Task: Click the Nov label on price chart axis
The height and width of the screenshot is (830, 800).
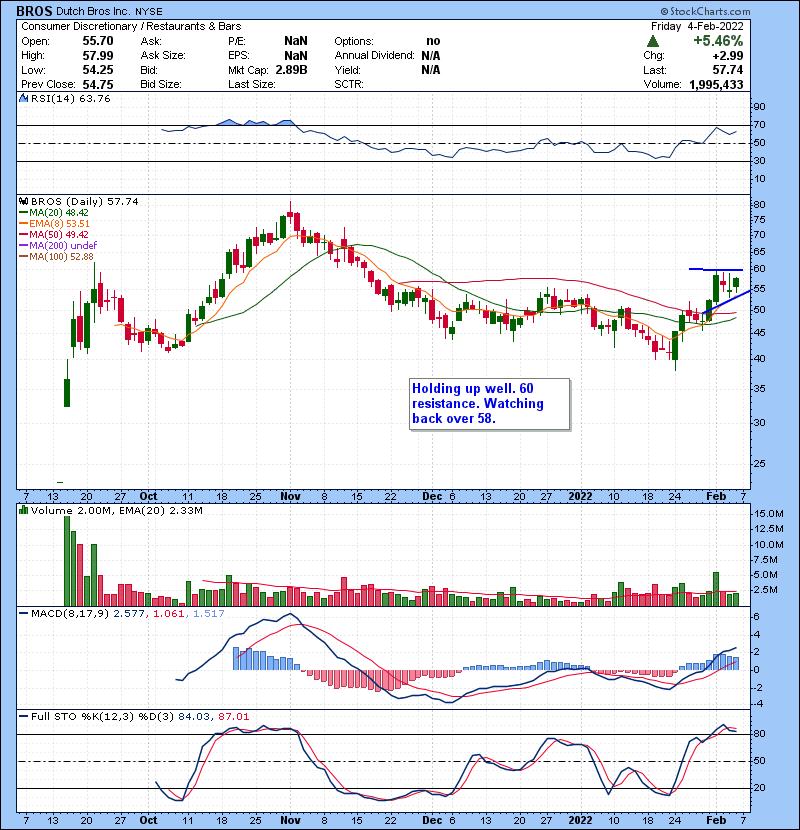Action: click(290, 497)
